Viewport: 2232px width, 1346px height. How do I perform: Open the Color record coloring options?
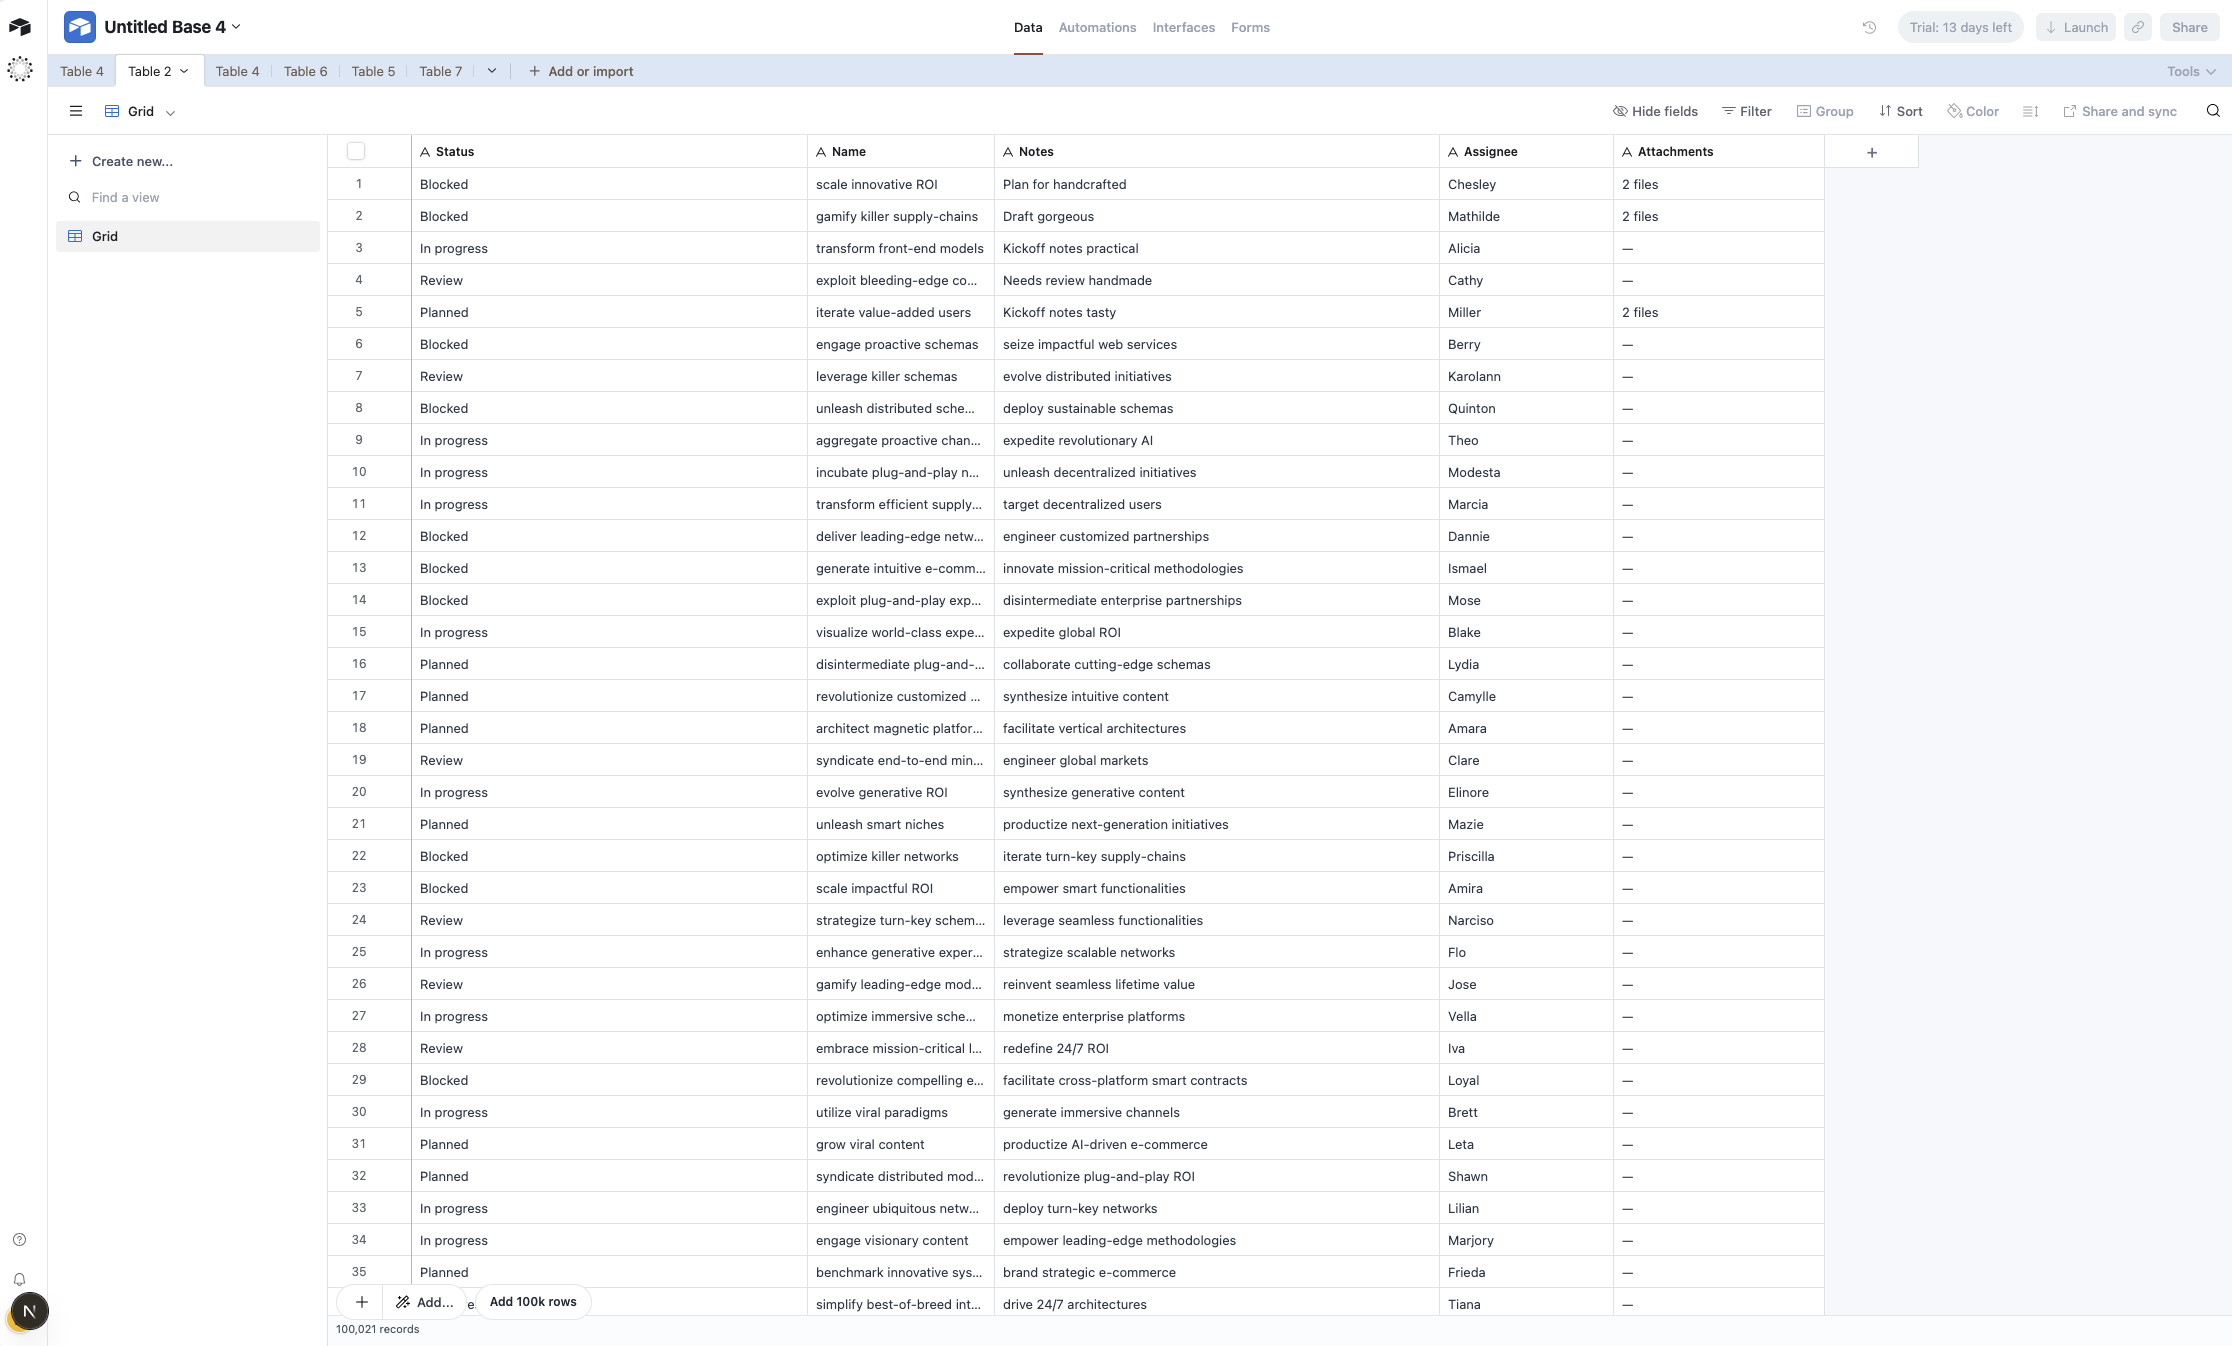point(1972,111)
